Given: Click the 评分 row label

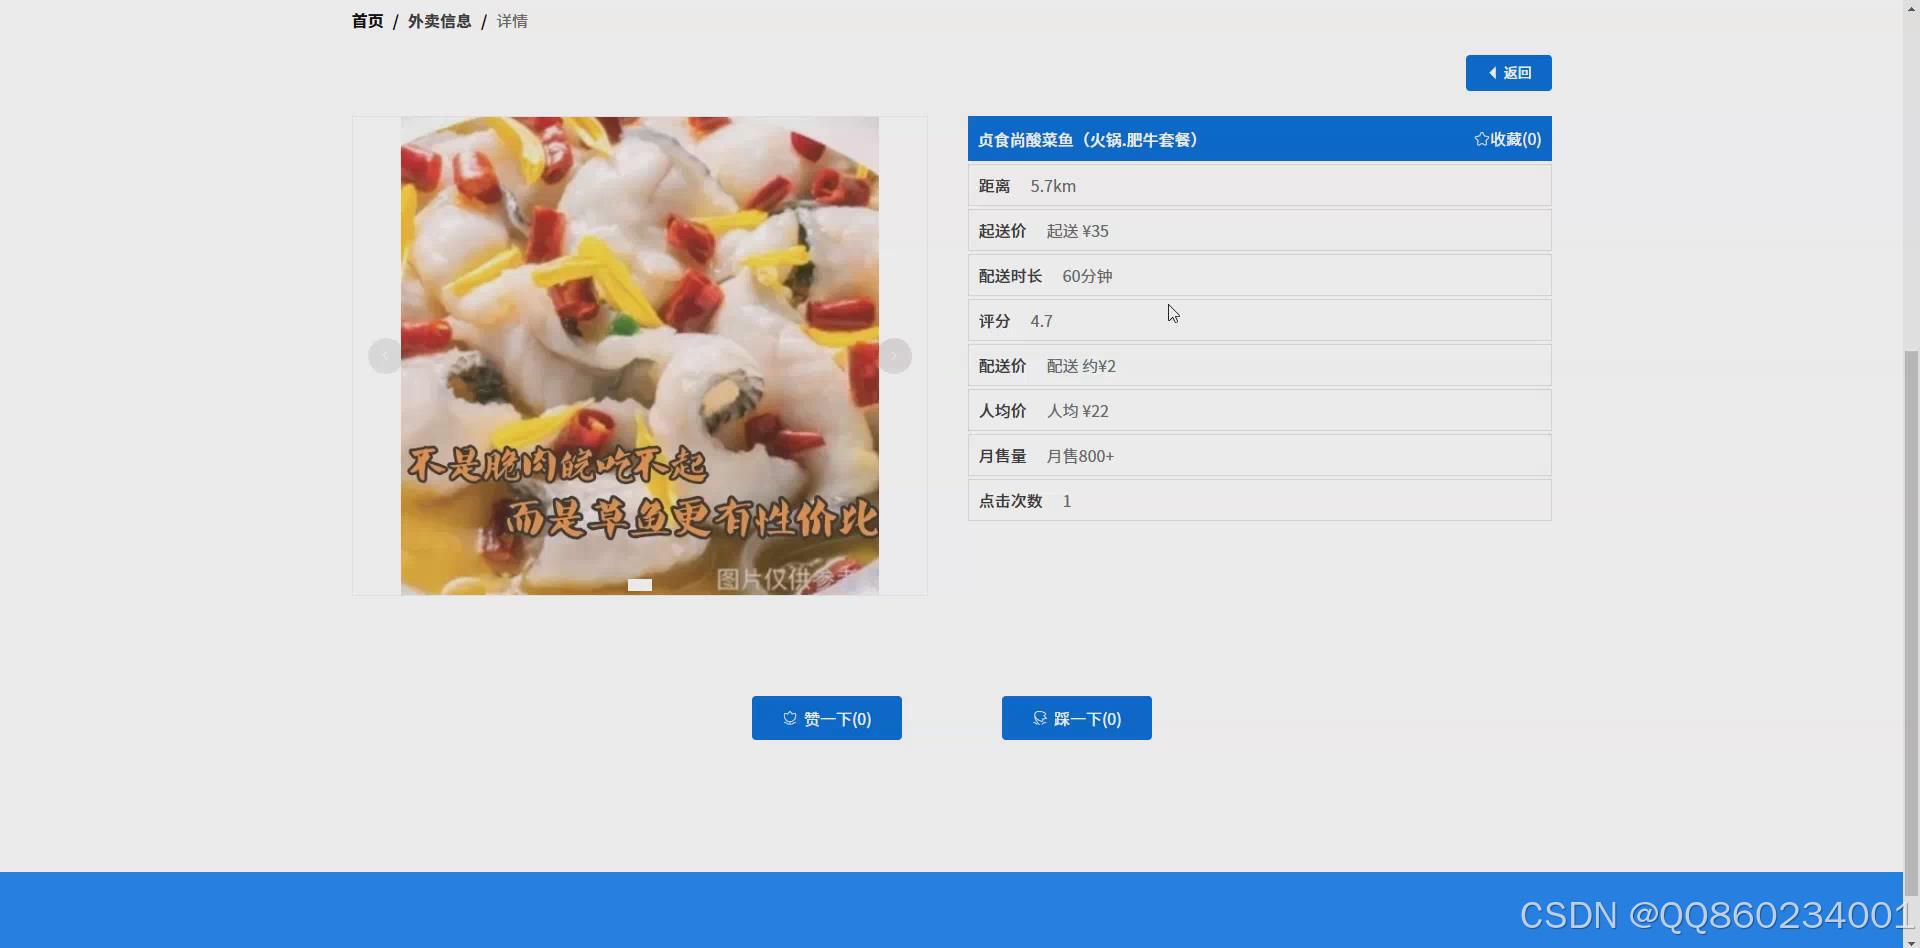Looking at the screenshot, I should point(994,321).
